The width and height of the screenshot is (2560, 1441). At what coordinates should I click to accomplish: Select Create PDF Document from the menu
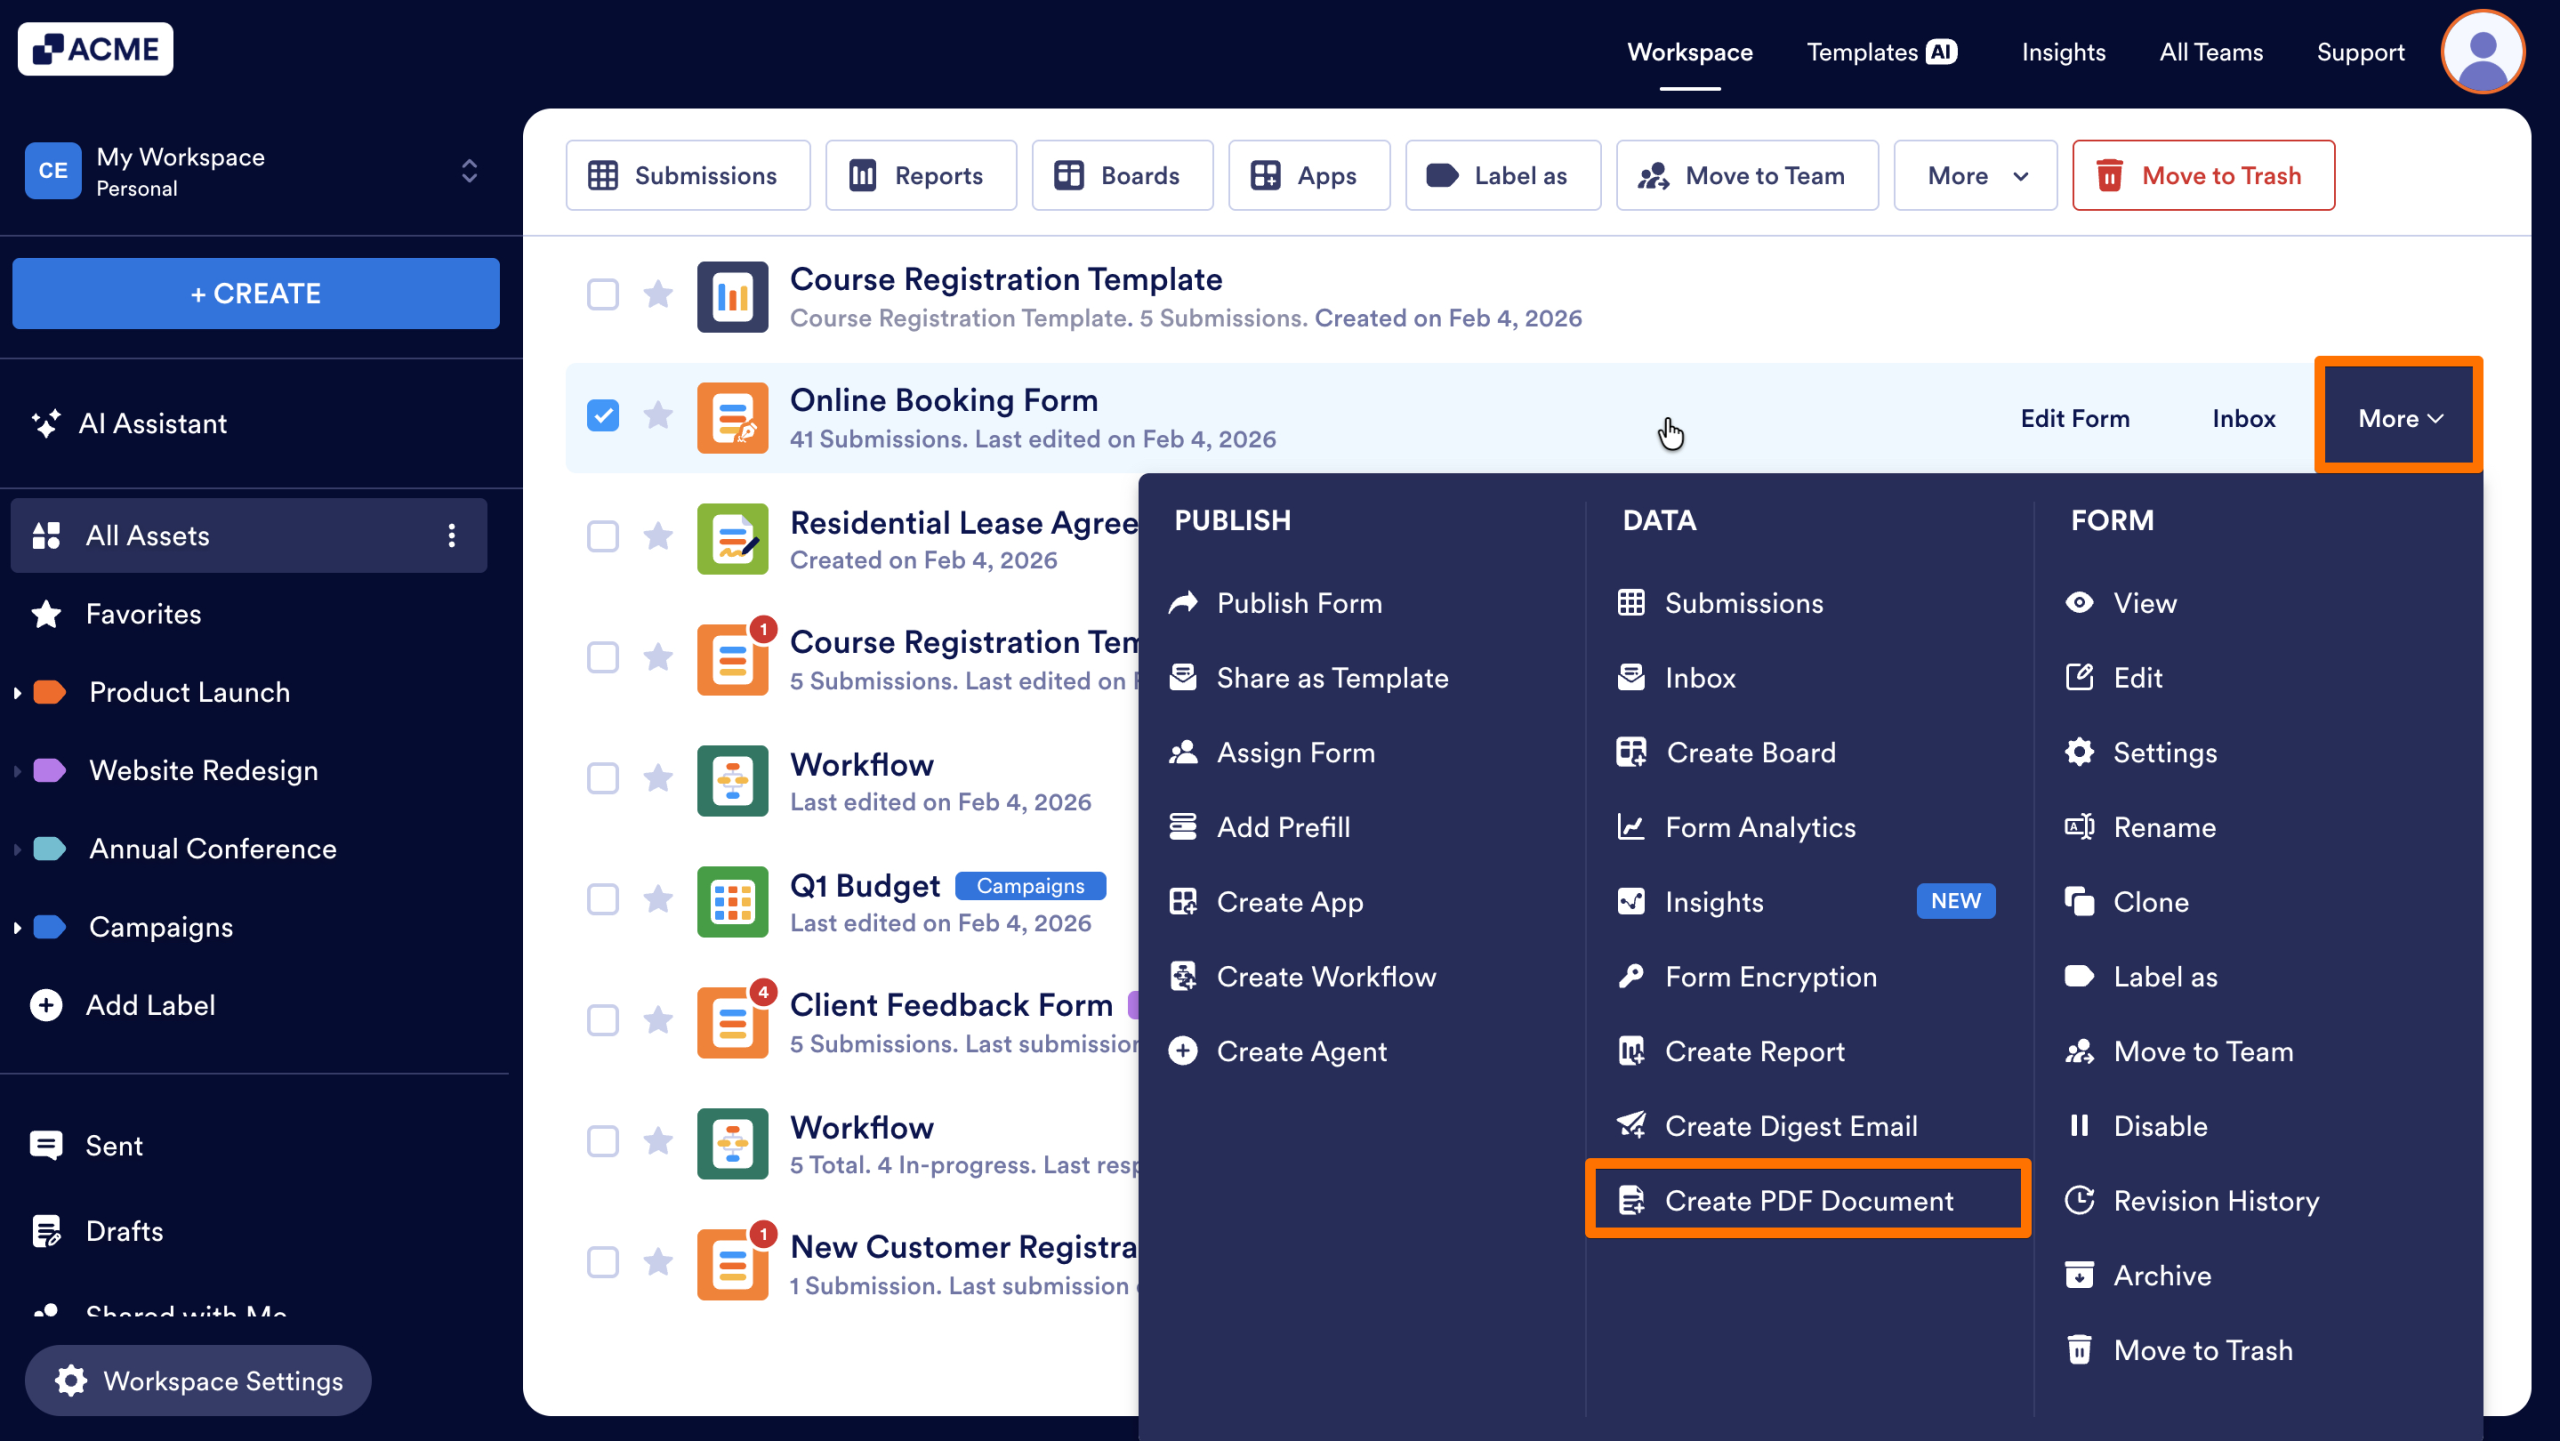[x=1808, y=1200]
